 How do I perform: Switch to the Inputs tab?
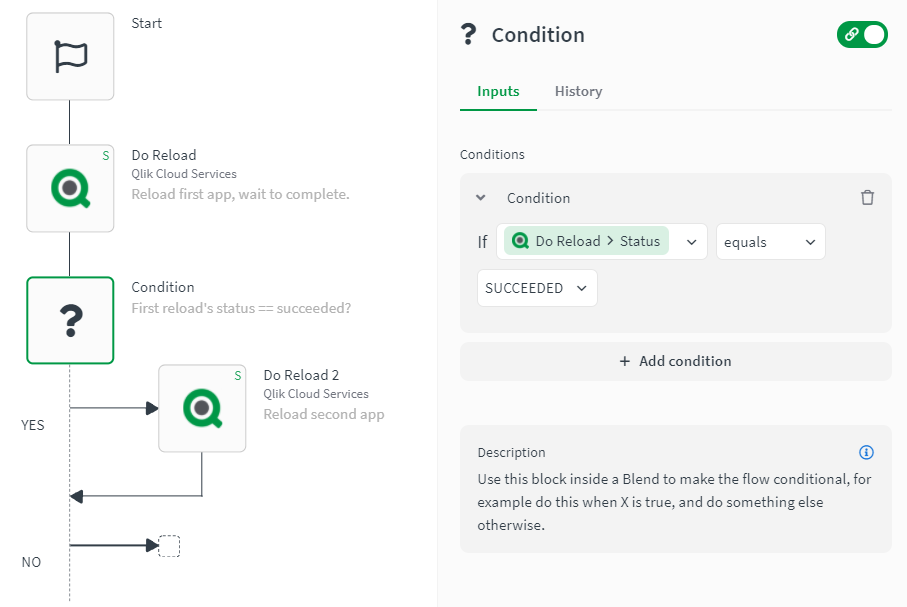498,91
